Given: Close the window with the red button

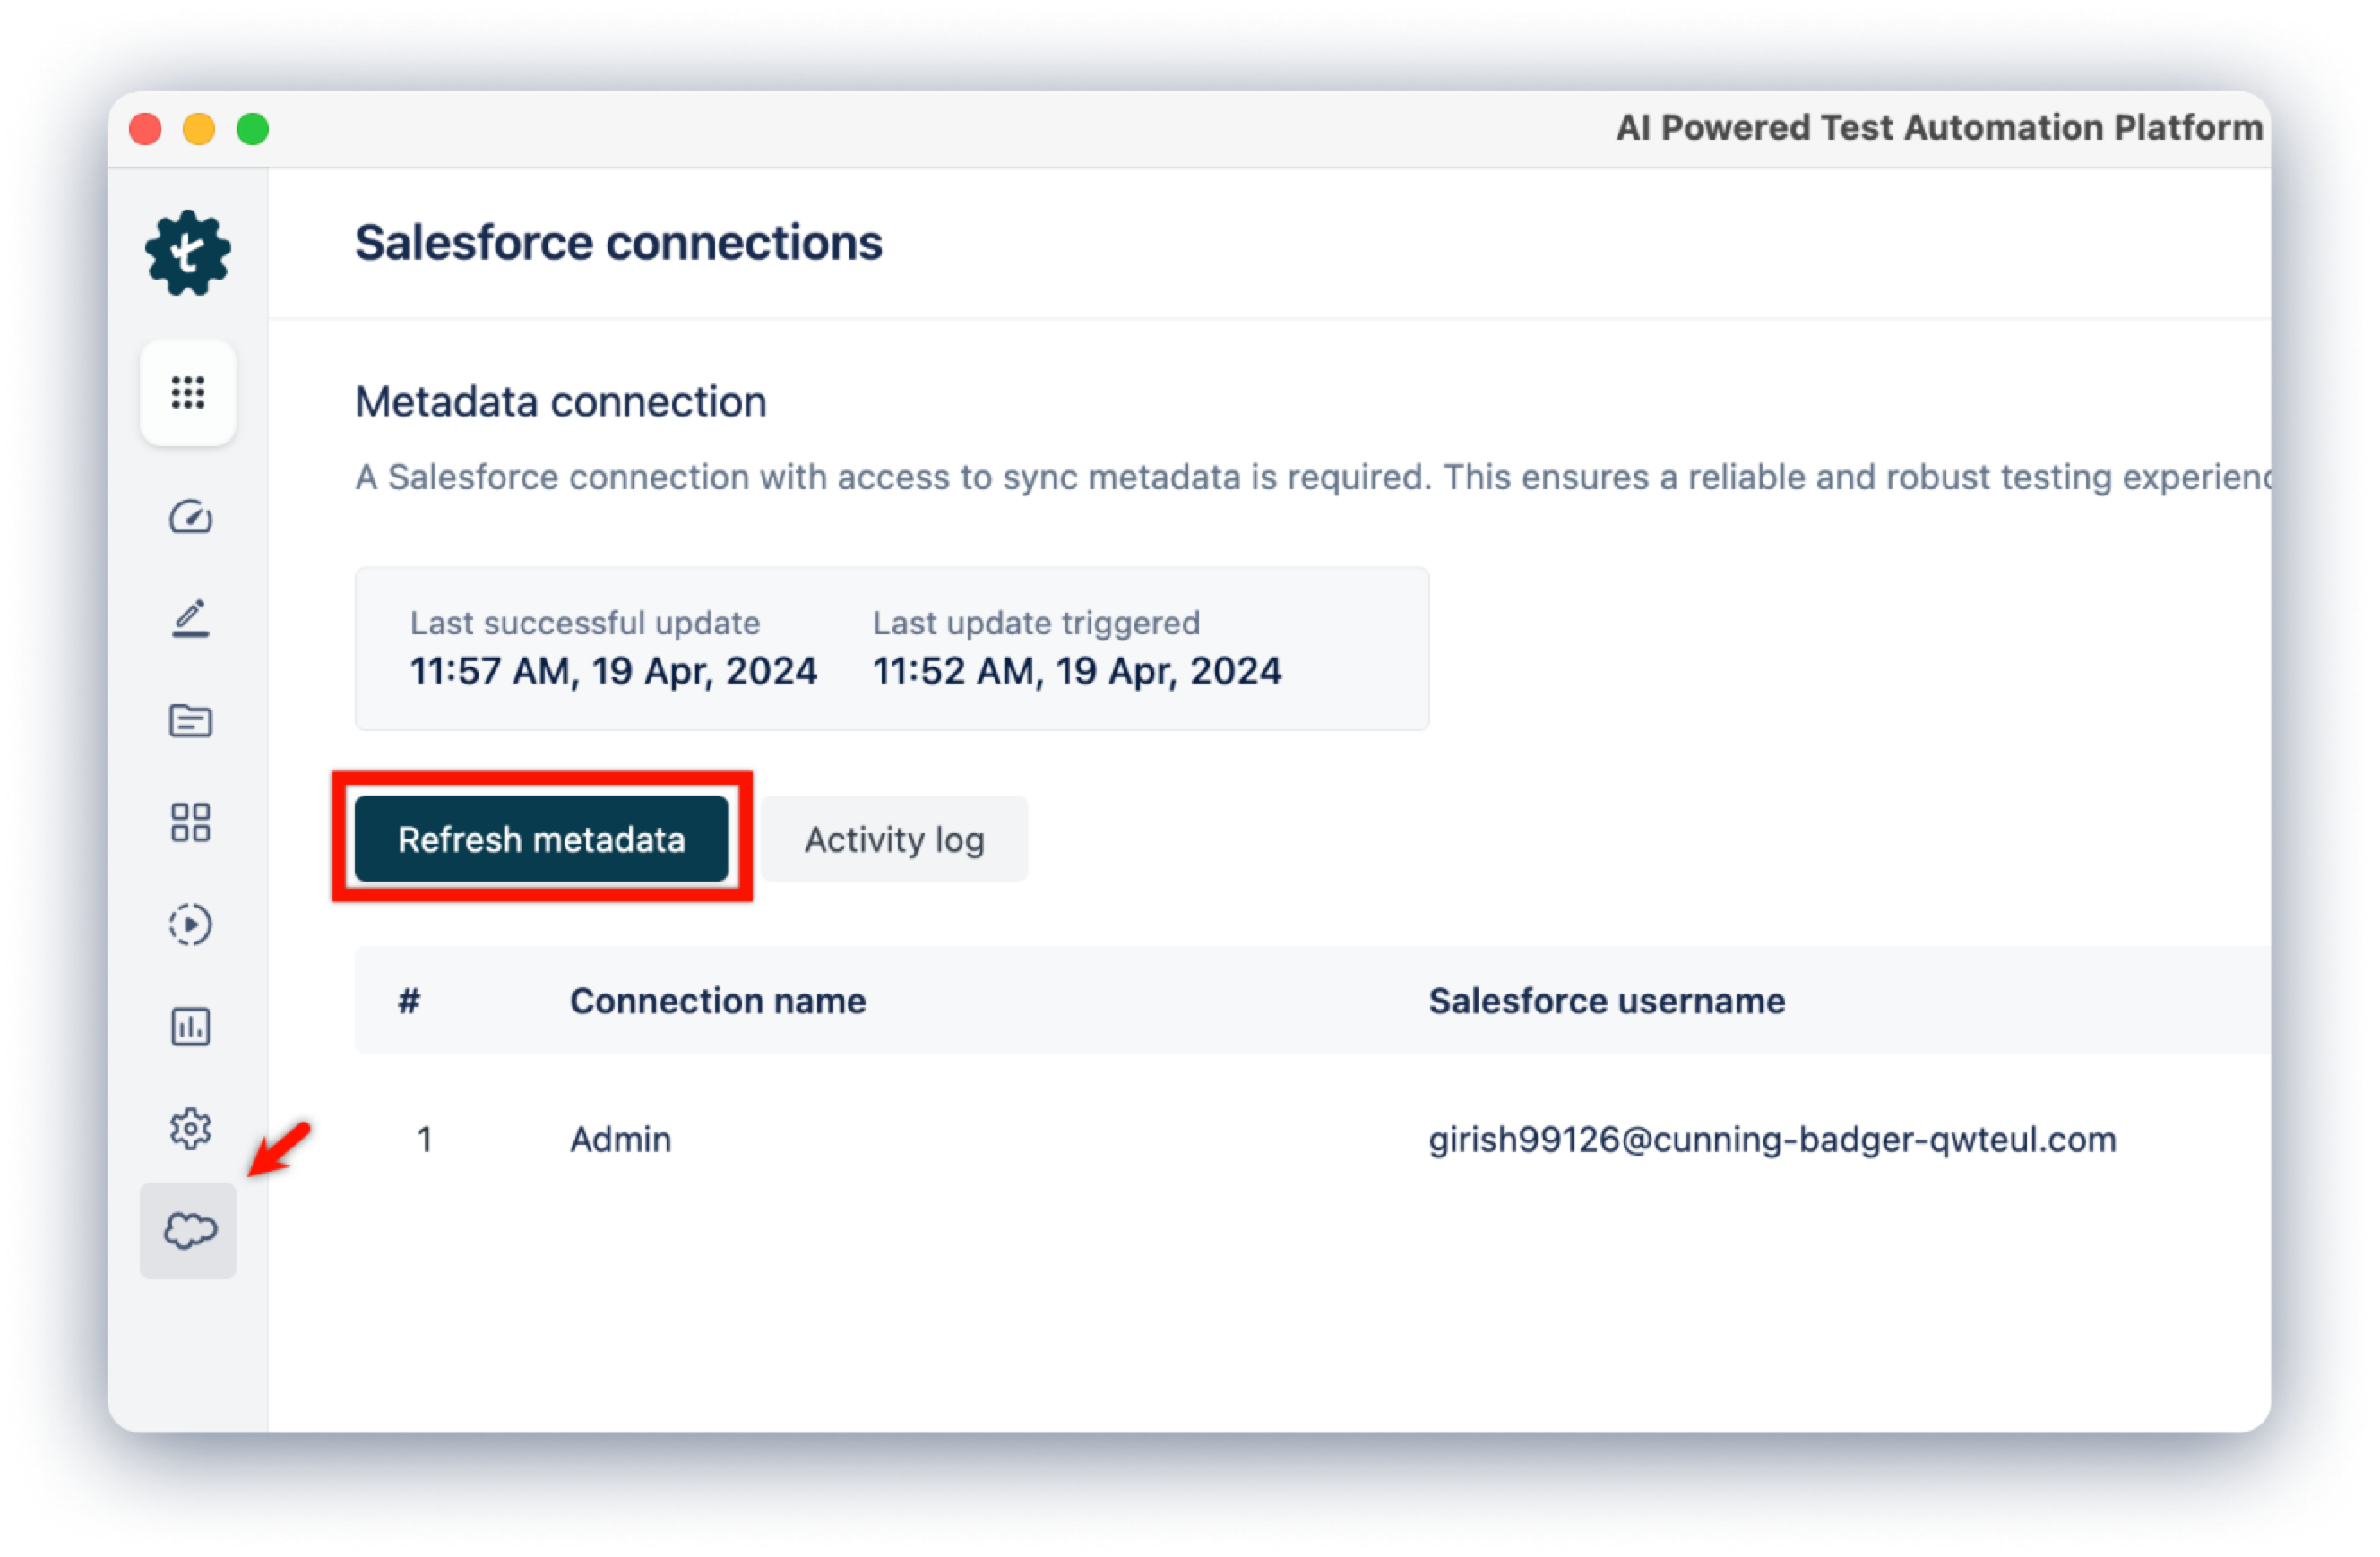Looking at the screenshot, I should (x=145, y=129).
